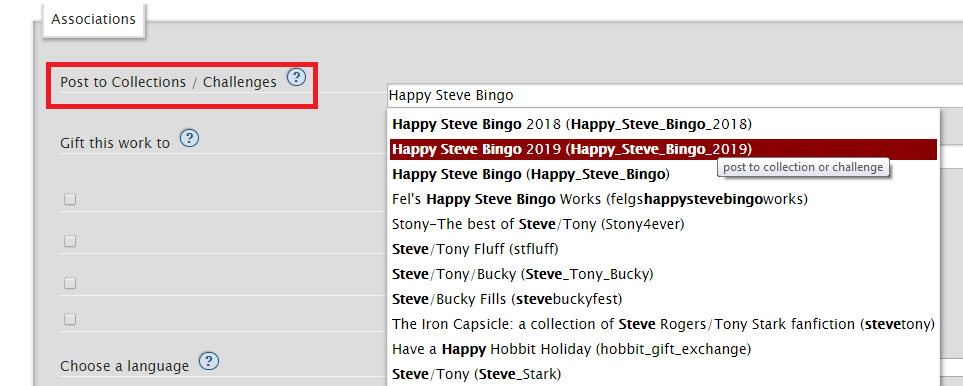Viewport: 963px width, 386px height.
Task: Tick the first checkbox below Gift this work
Action: [70, 199]
